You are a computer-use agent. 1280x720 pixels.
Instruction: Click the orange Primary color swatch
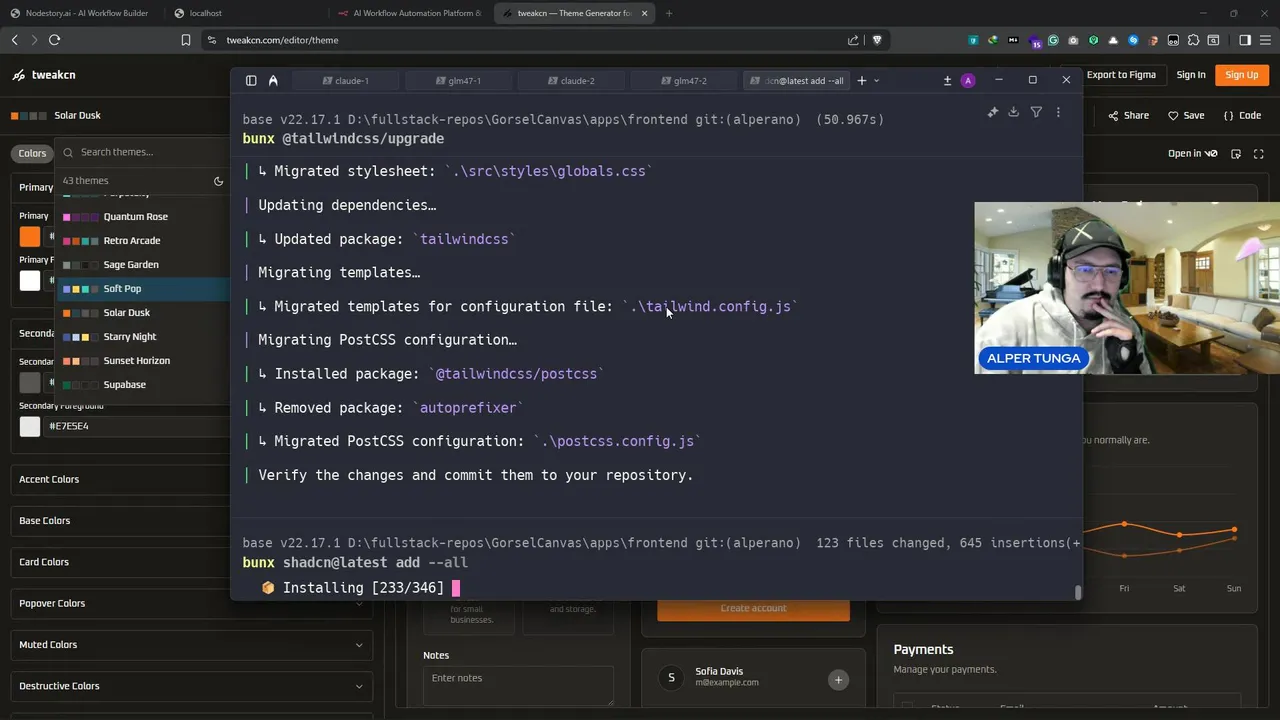30,236
